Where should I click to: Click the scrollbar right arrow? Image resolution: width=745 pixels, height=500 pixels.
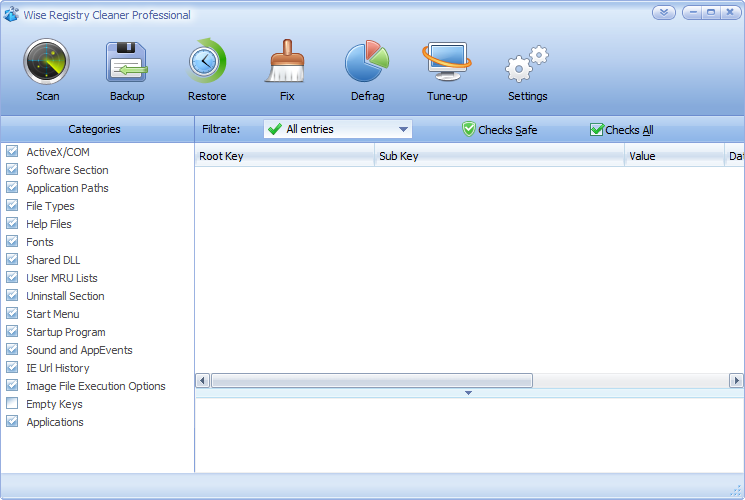click(x=736, y=381)
